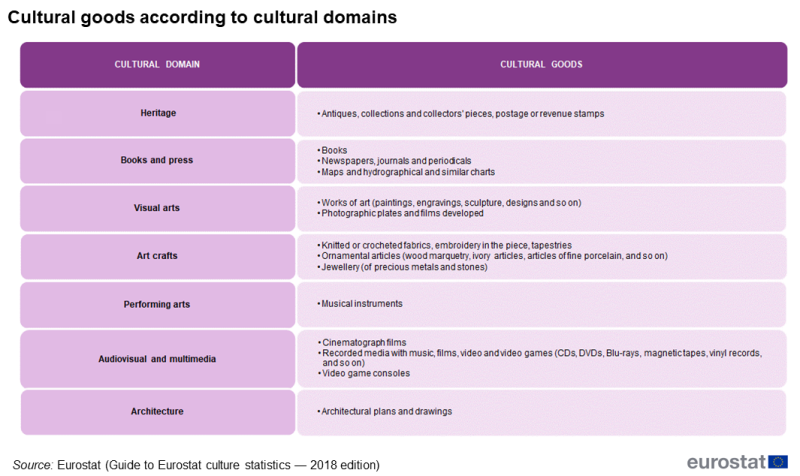Viewport: 800px width, 476px height.
Task: Select the 'Recorded media with music, films' line
Action: 540,358
